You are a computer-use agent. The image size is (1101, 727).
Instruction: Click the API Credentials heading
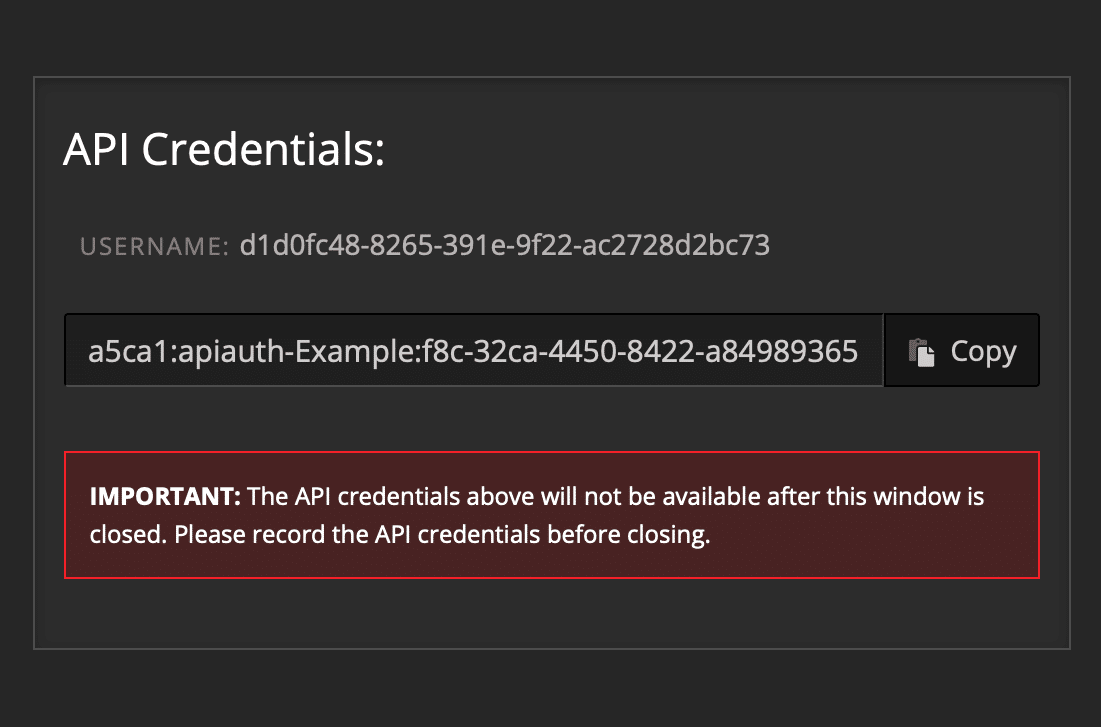[224, 150]
